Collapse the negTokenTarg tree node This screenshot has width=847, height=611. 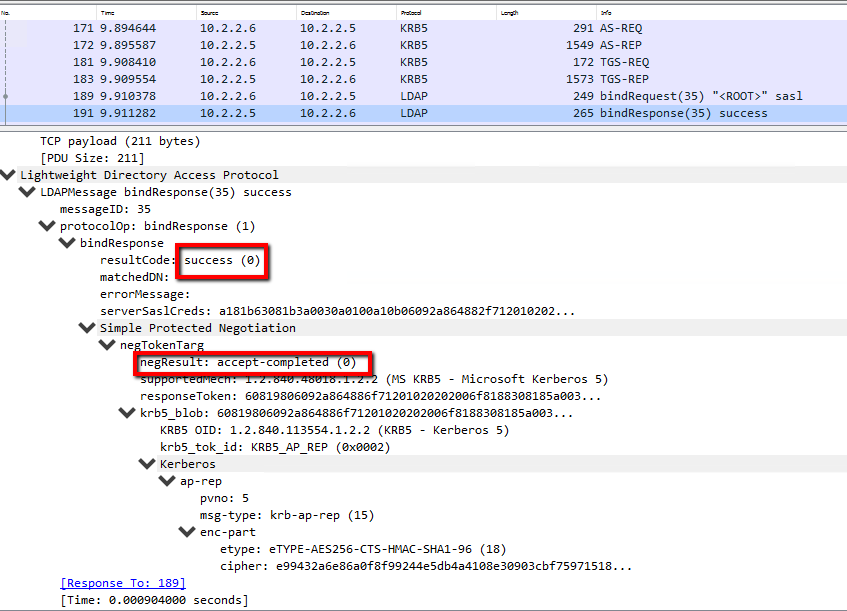tap(106, 345)
